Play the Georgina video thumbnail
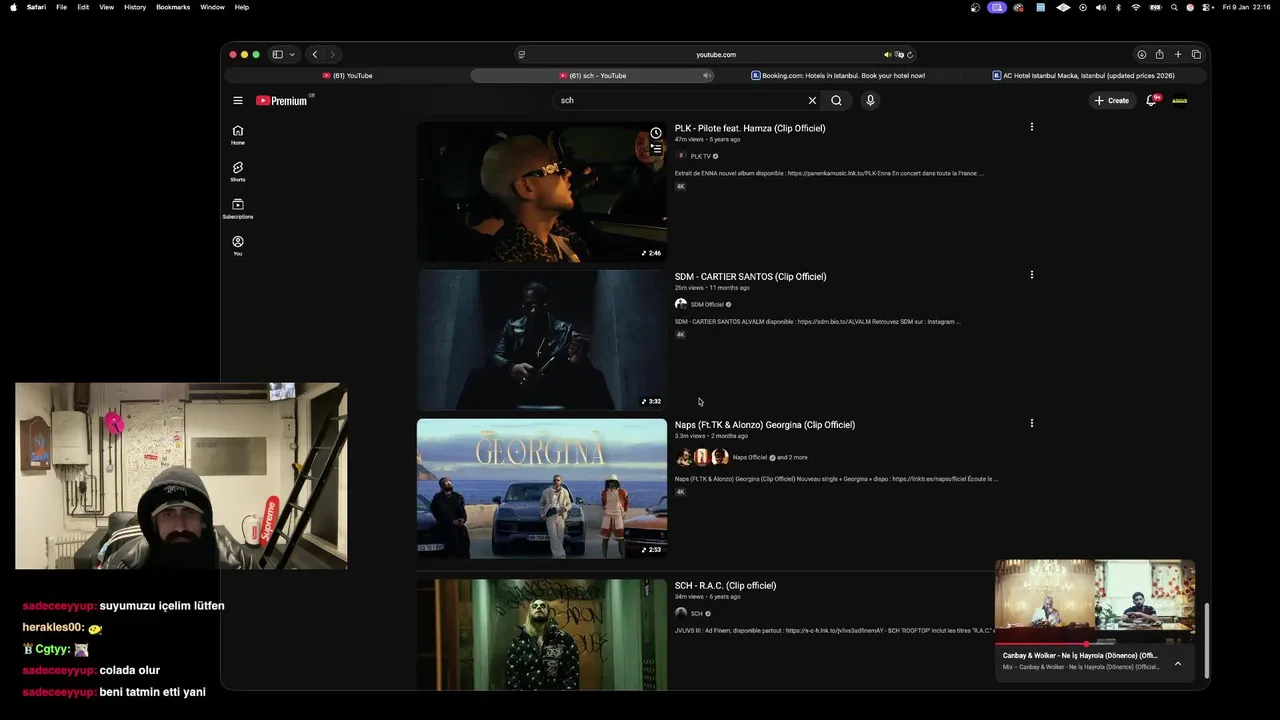Viewport: 1280px width, 720px height. [542, 488]
